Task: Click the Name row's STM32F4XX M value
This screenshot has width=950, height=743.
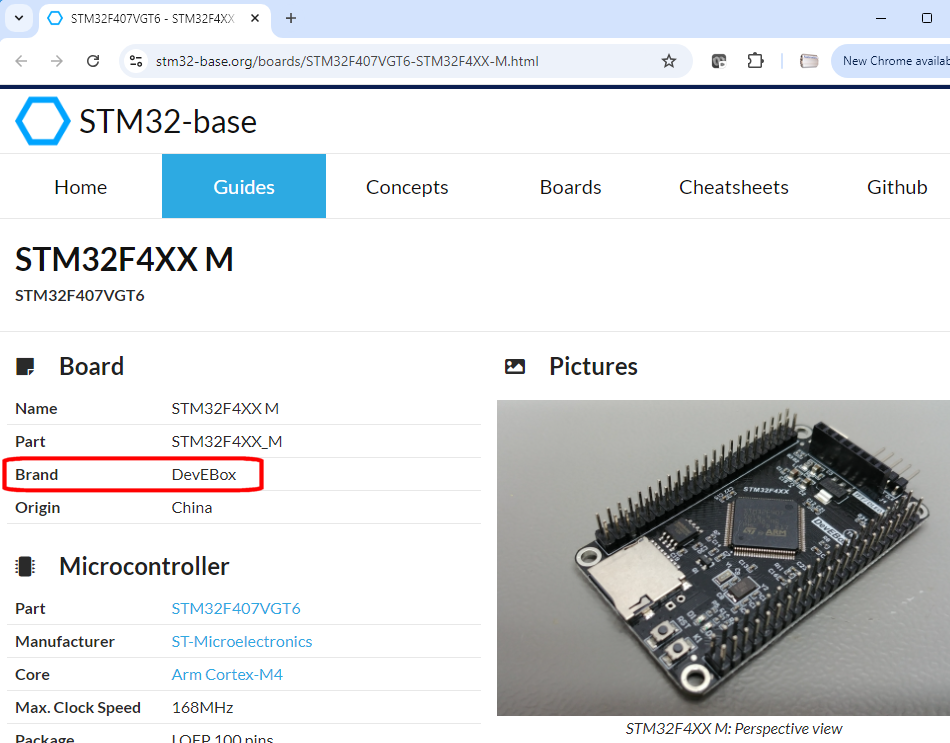Action: (x=225, y=408)
